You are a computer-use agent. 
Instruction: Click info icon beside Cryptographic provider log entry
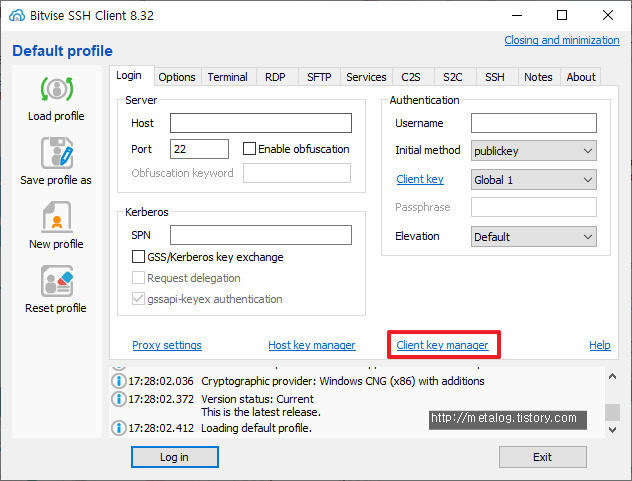click(x=118, y=381)
